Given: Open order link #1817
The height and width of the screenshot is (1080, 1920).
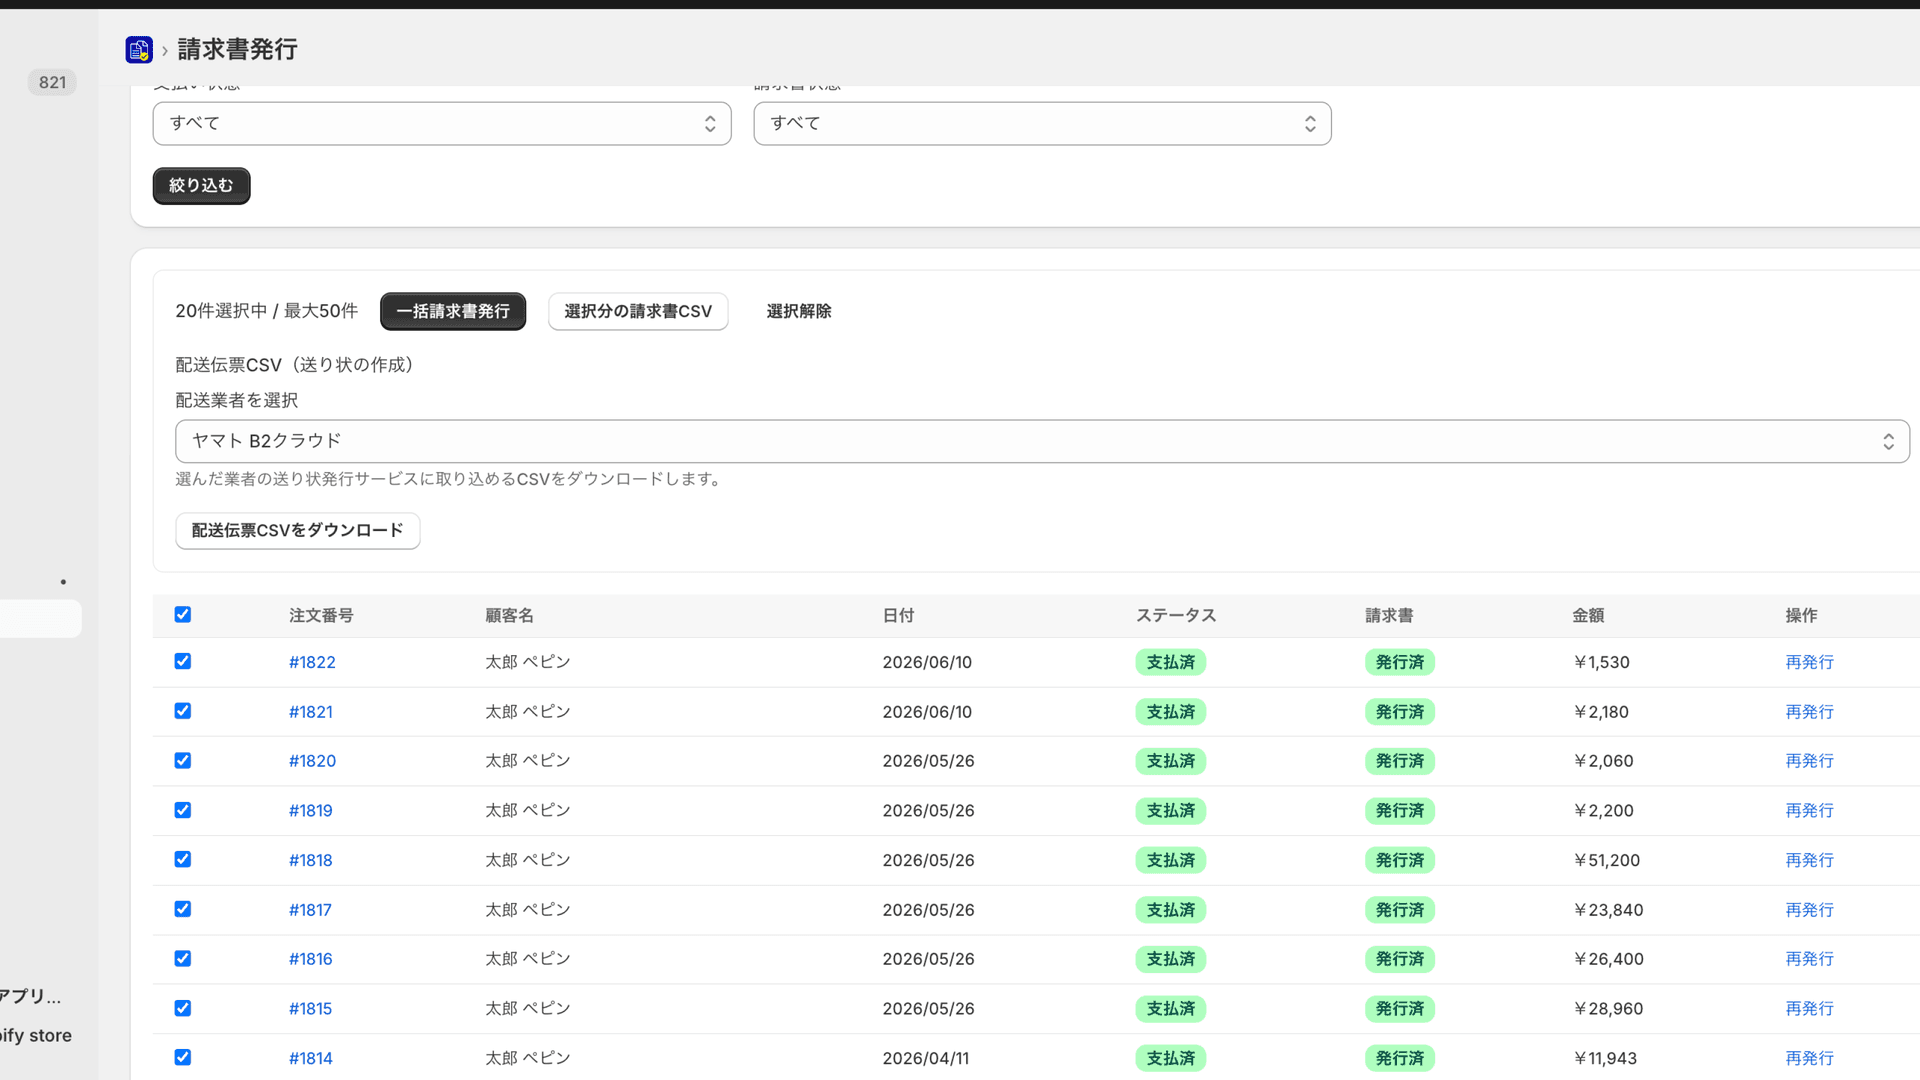Looking at the screenshot, I should 310,910.
